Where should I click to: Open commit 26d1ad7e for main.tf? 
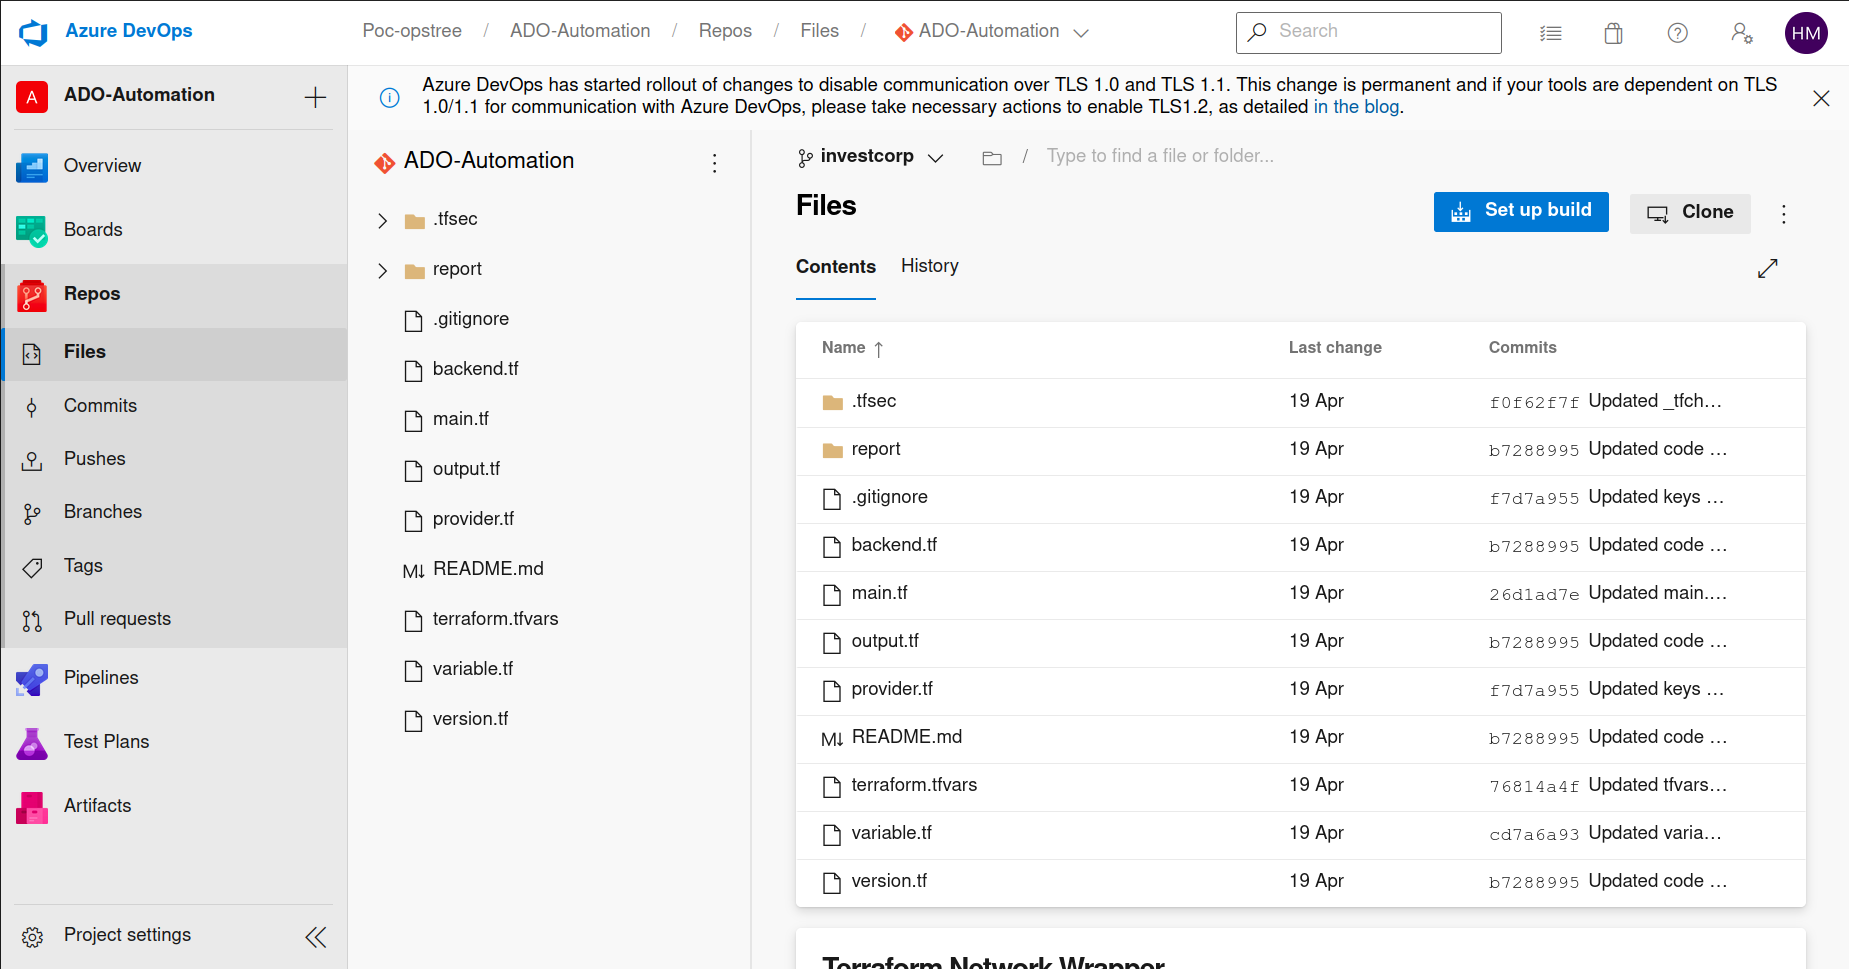pyautogui.click(x=1534, y=594)
